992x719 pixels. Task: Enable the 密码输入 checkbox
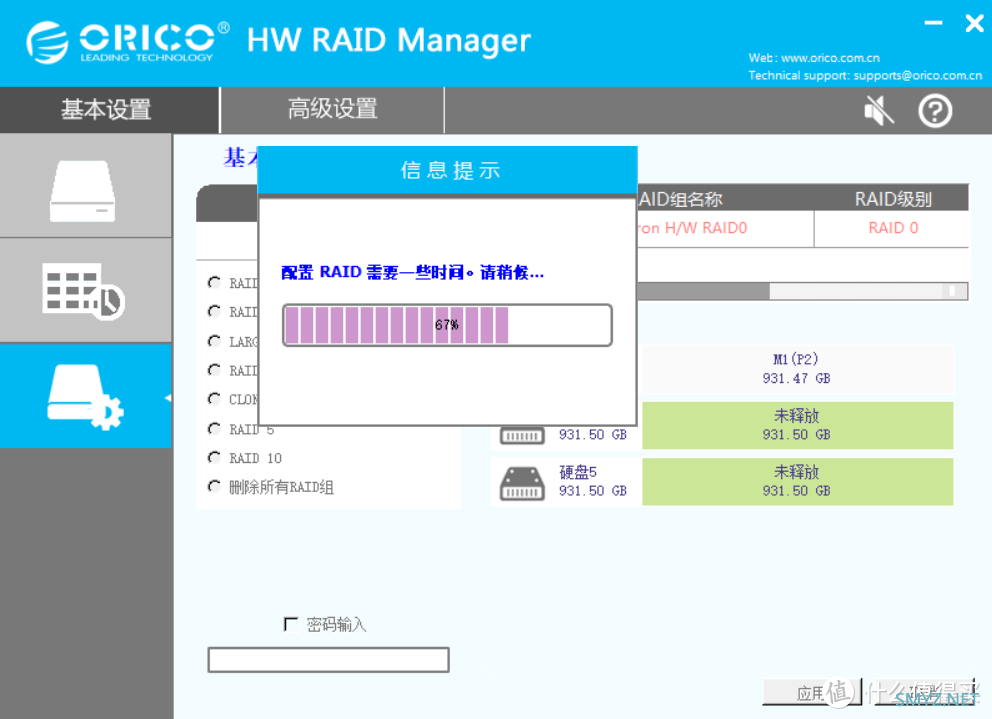(291, 625)
